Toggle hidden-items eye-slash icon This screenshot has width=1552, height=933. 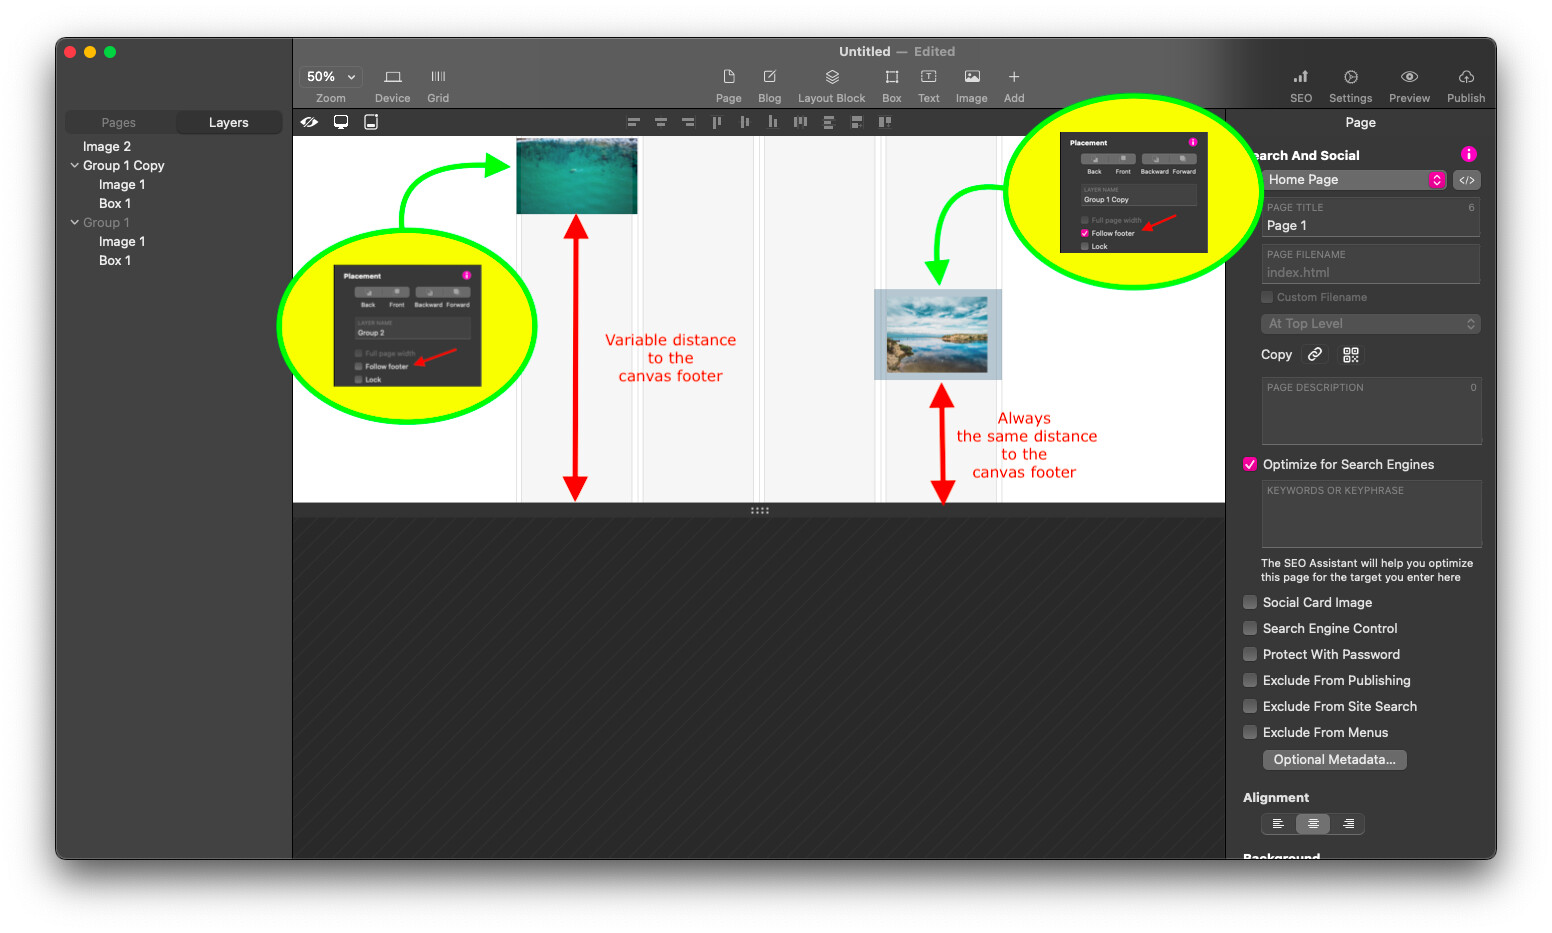[309, 122]
